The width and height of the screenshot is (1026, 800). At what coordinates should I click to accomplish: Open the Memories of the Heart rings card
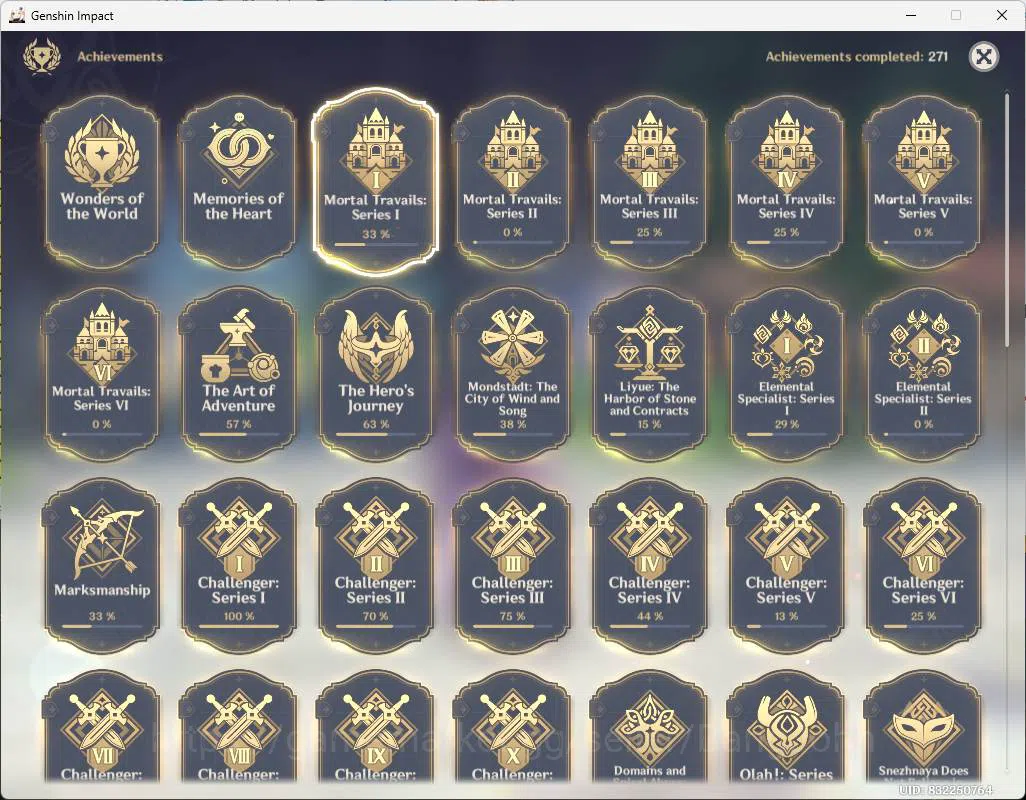tap(238, 181)
